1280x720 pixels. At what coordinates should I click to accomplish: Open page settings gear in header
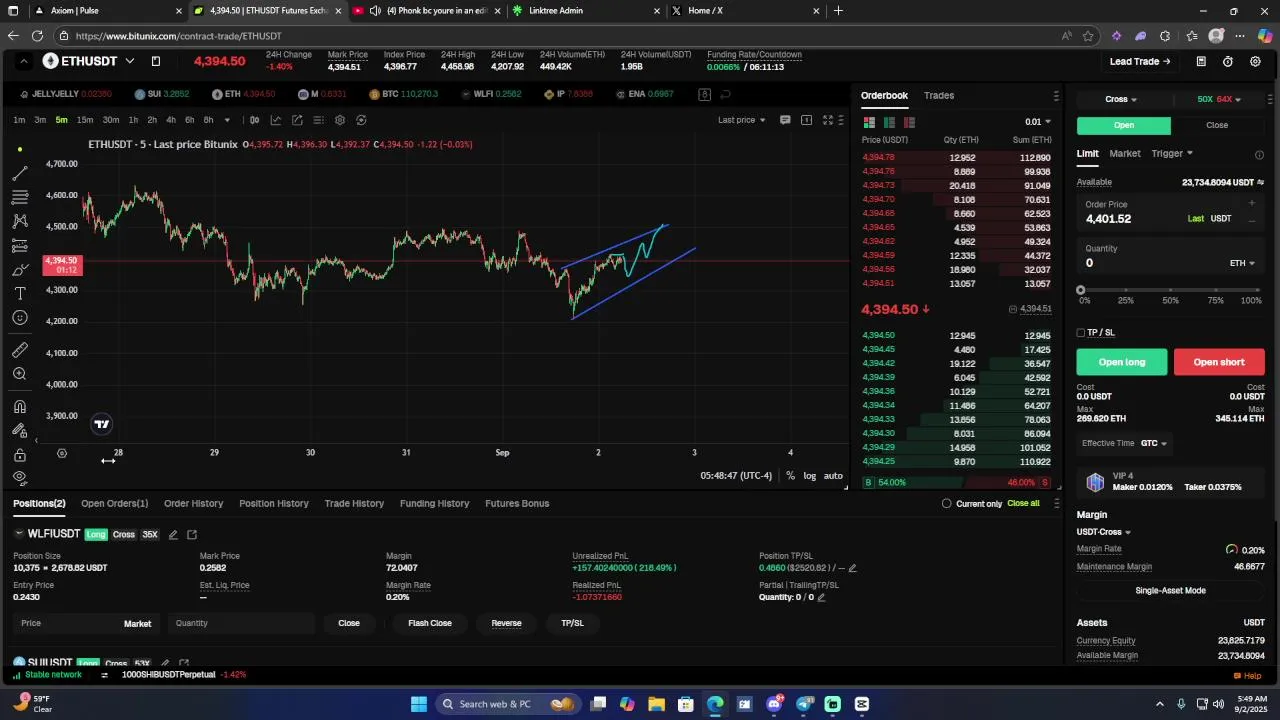click(x=1256, y=61)
